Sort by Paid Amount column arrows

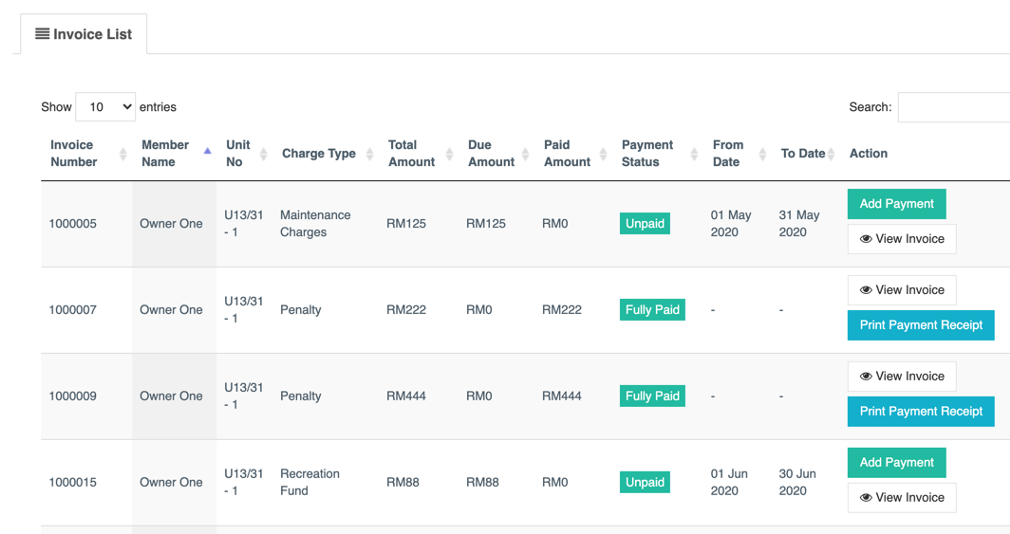(x=604, y=154)
